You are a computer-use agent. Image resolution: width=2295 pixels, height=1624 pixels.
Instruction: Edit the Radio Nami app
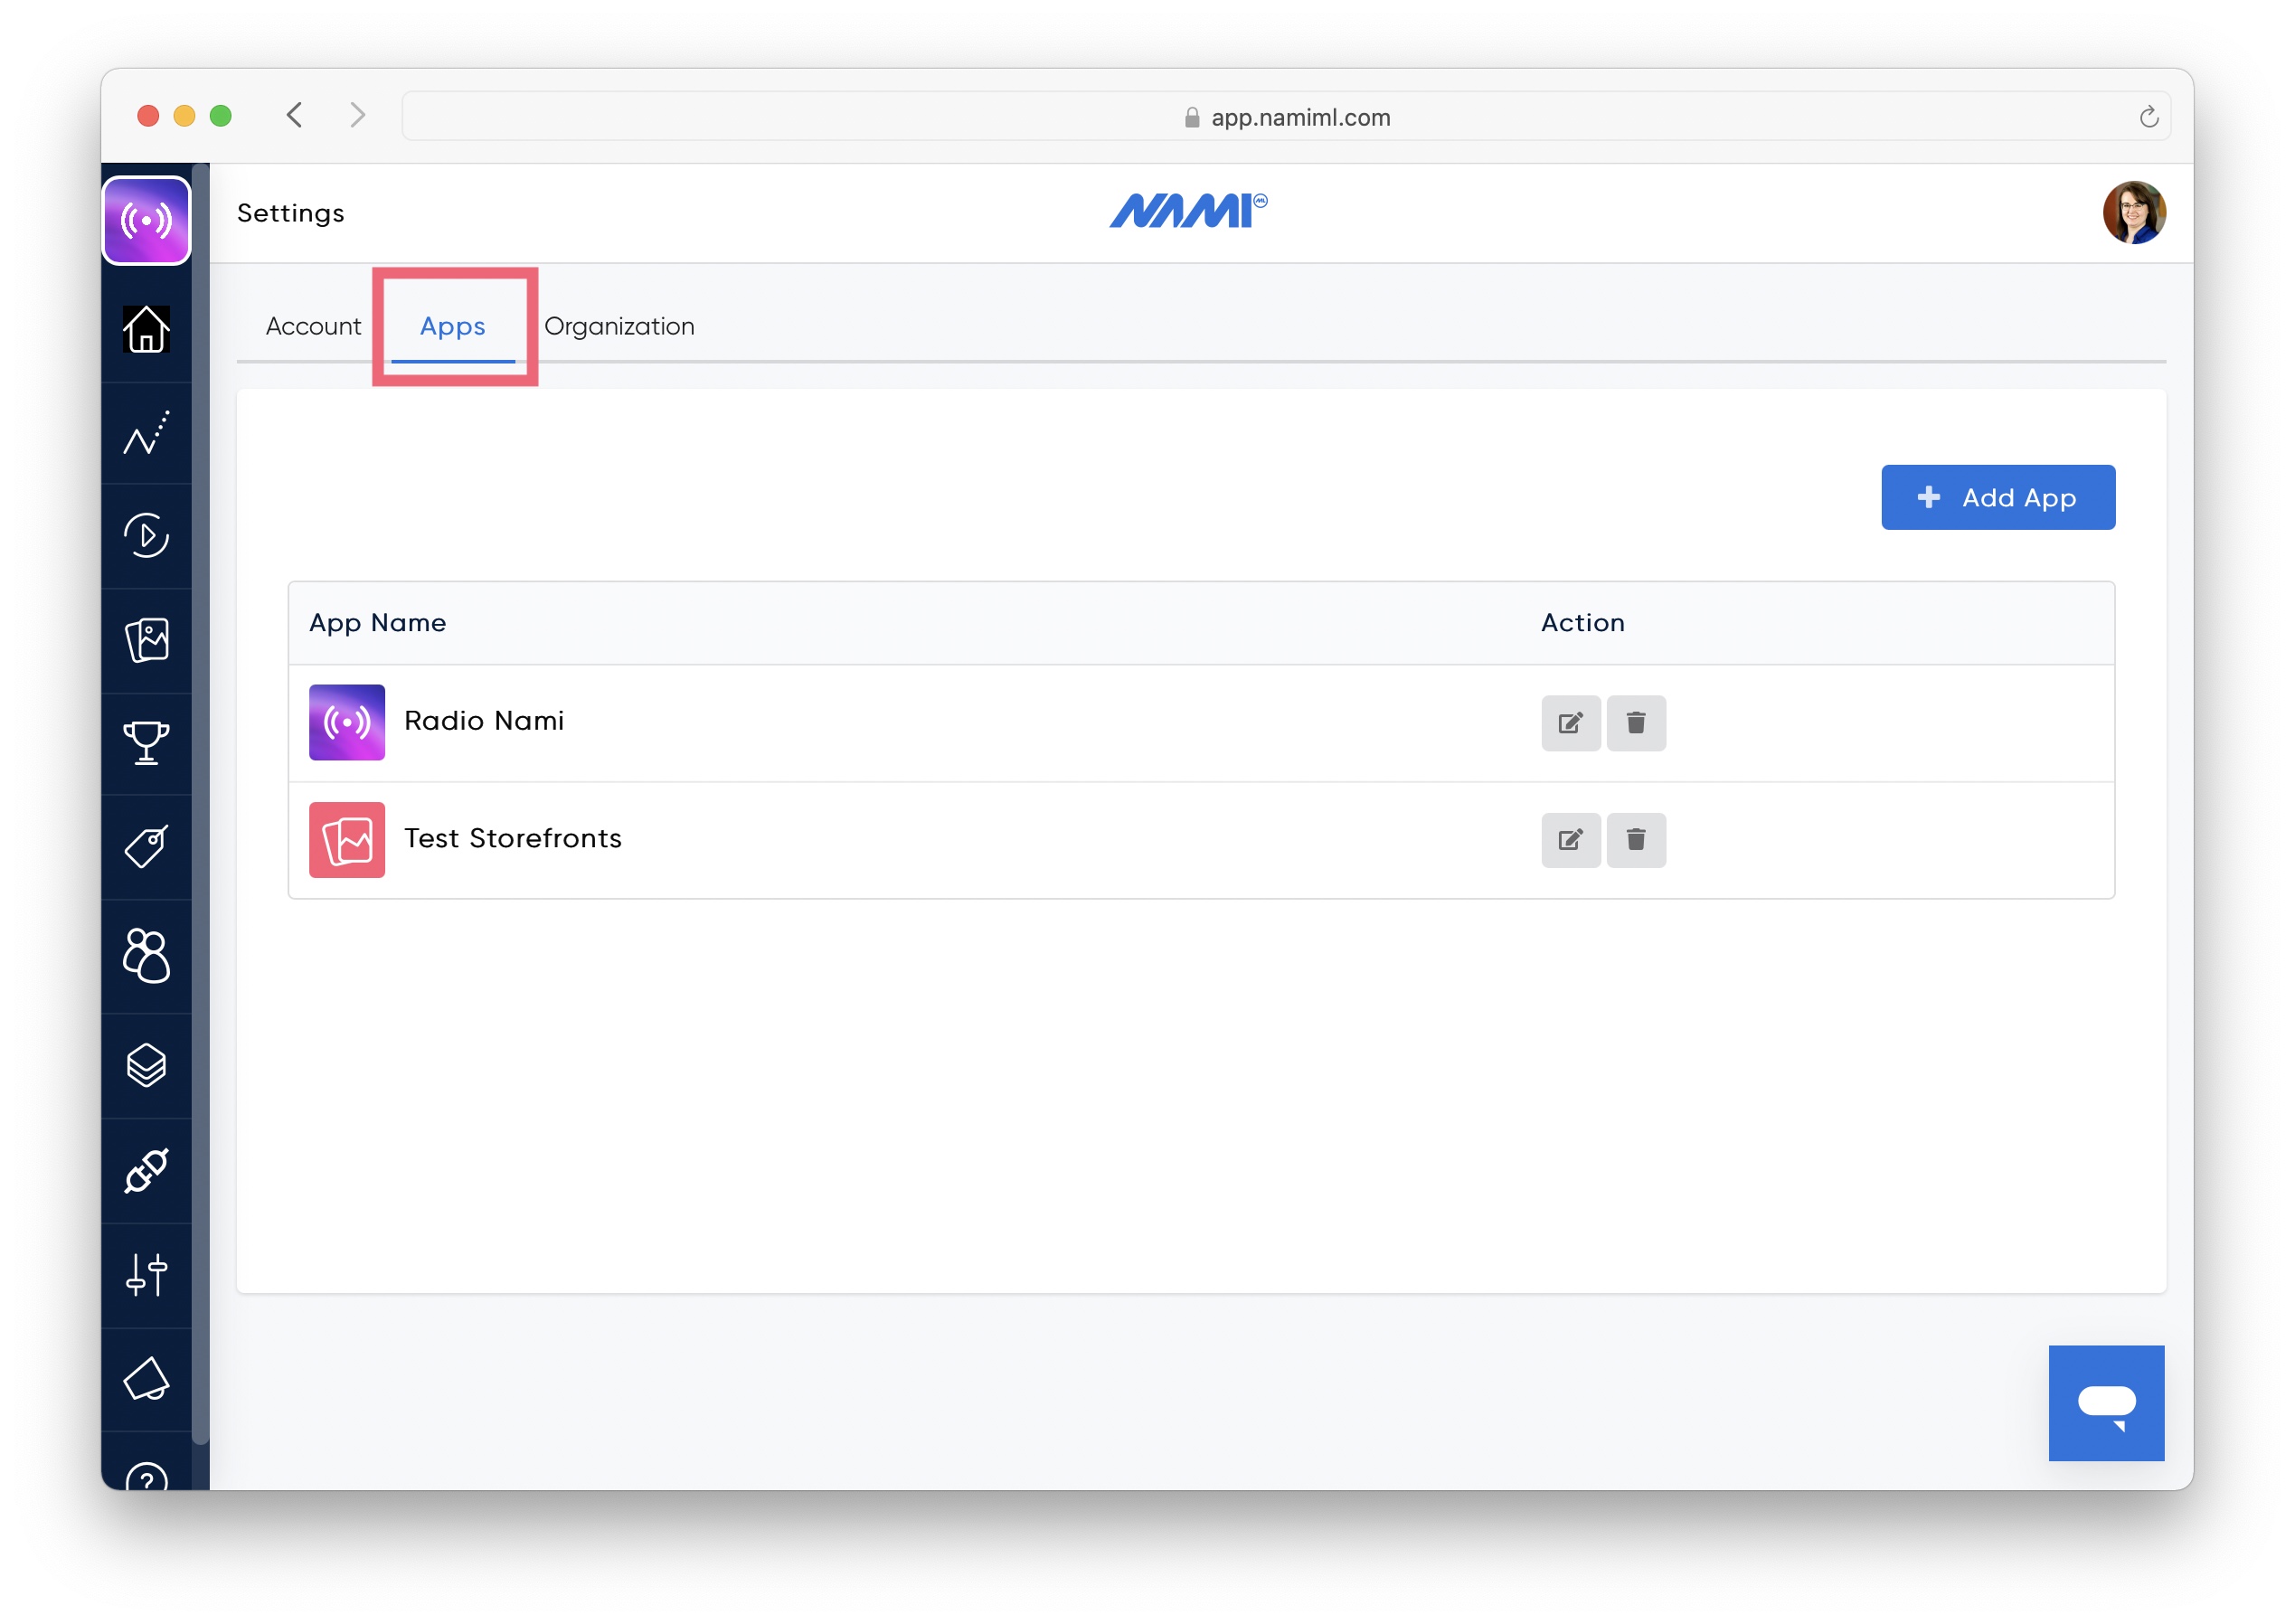(1570, 722)
